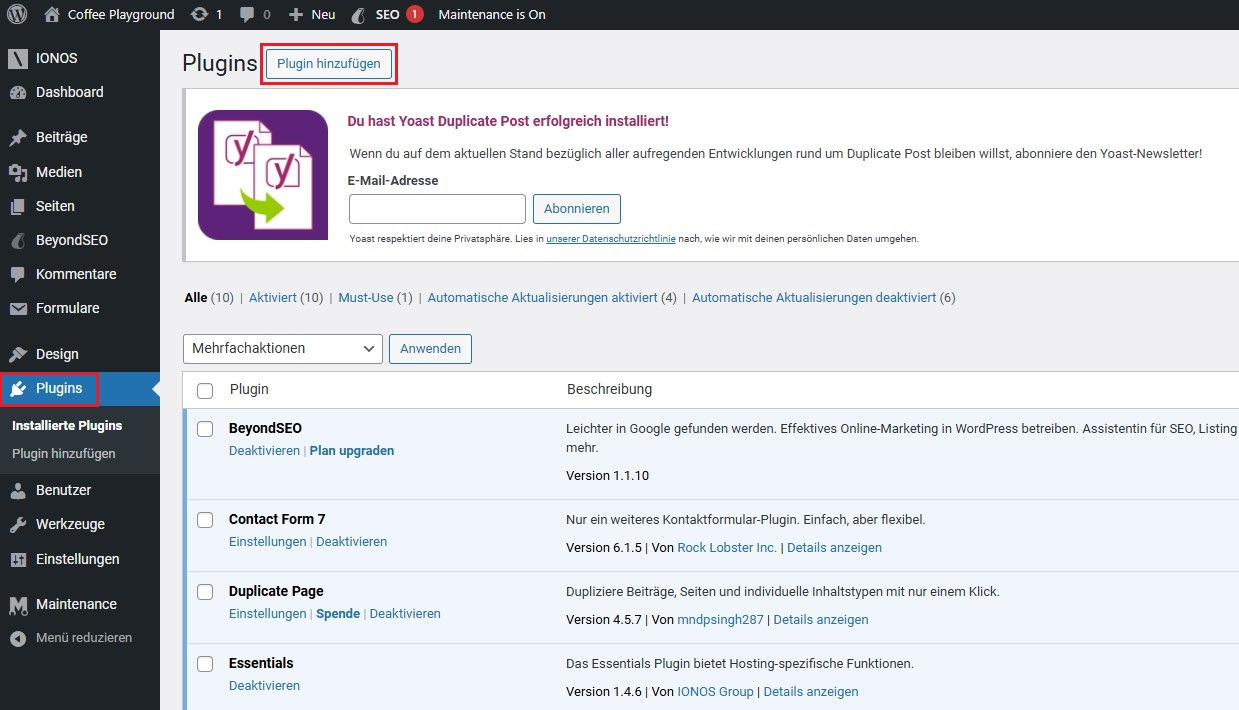Screen dimensions: 1239x710
Task: Click the Kommentare speech bubble icon
Action: [17, 274]
